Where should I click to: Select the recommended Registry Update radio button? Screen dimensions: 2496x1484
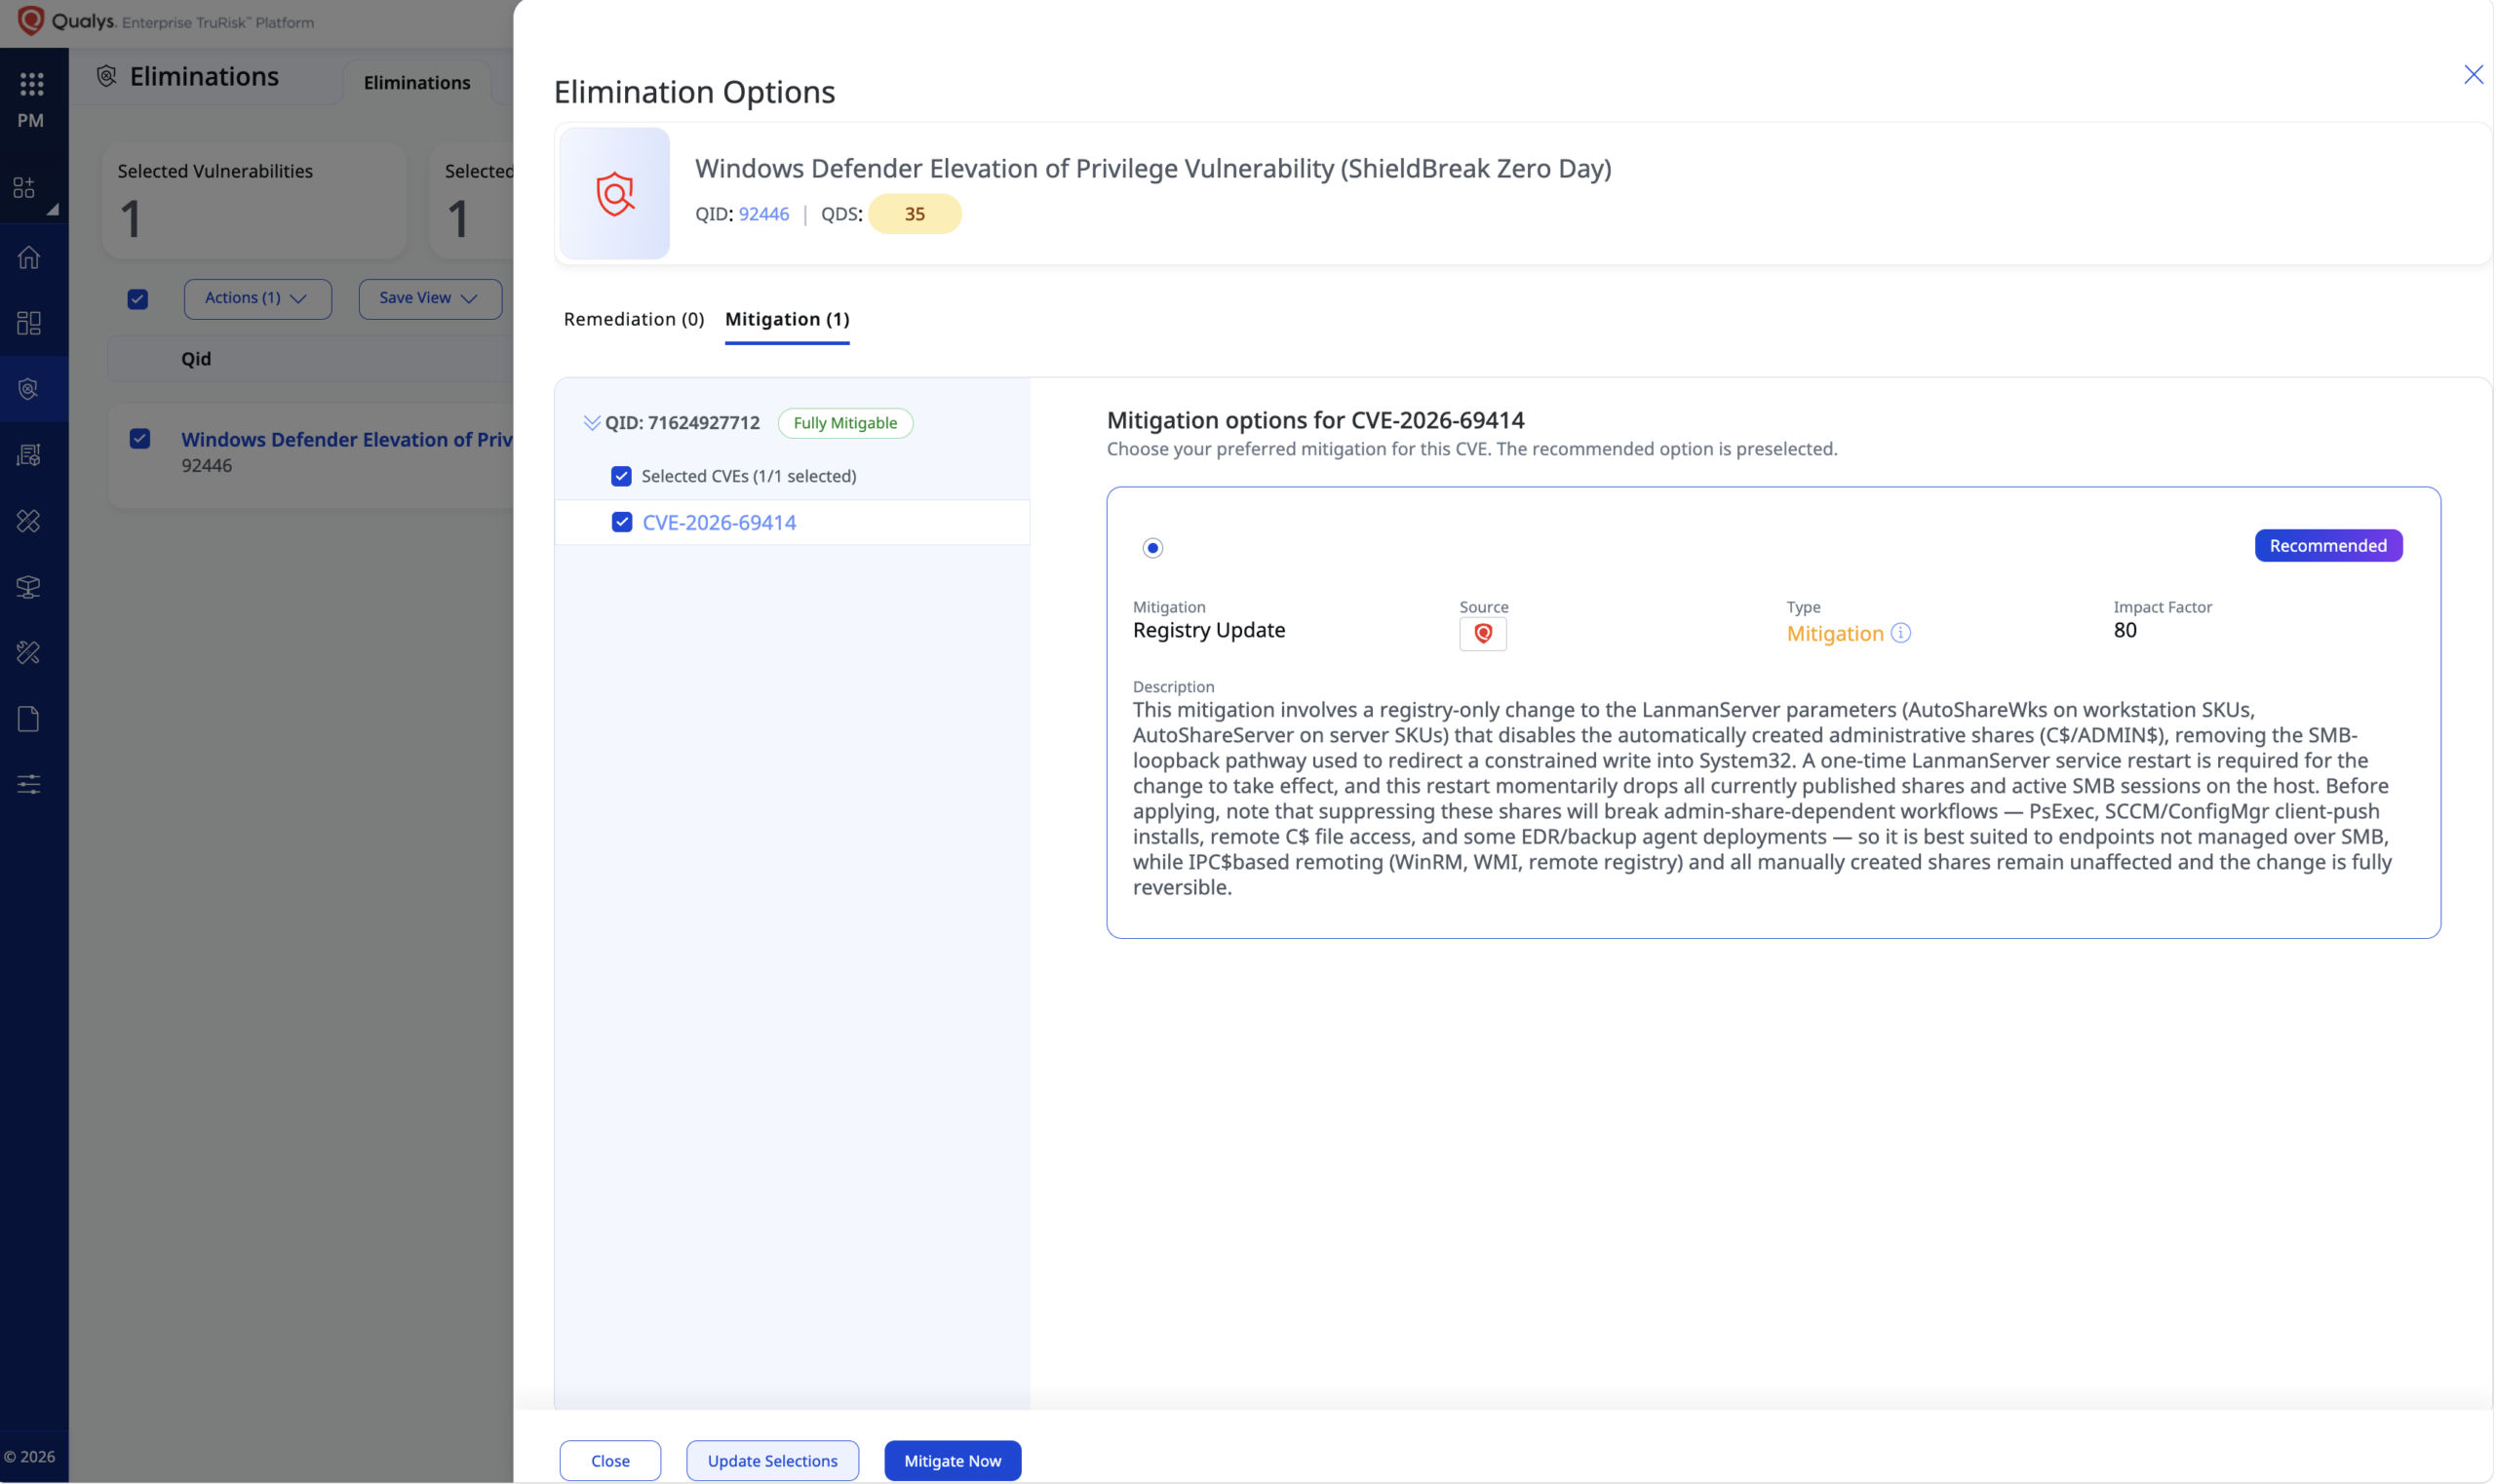(x=1153, y=548)
